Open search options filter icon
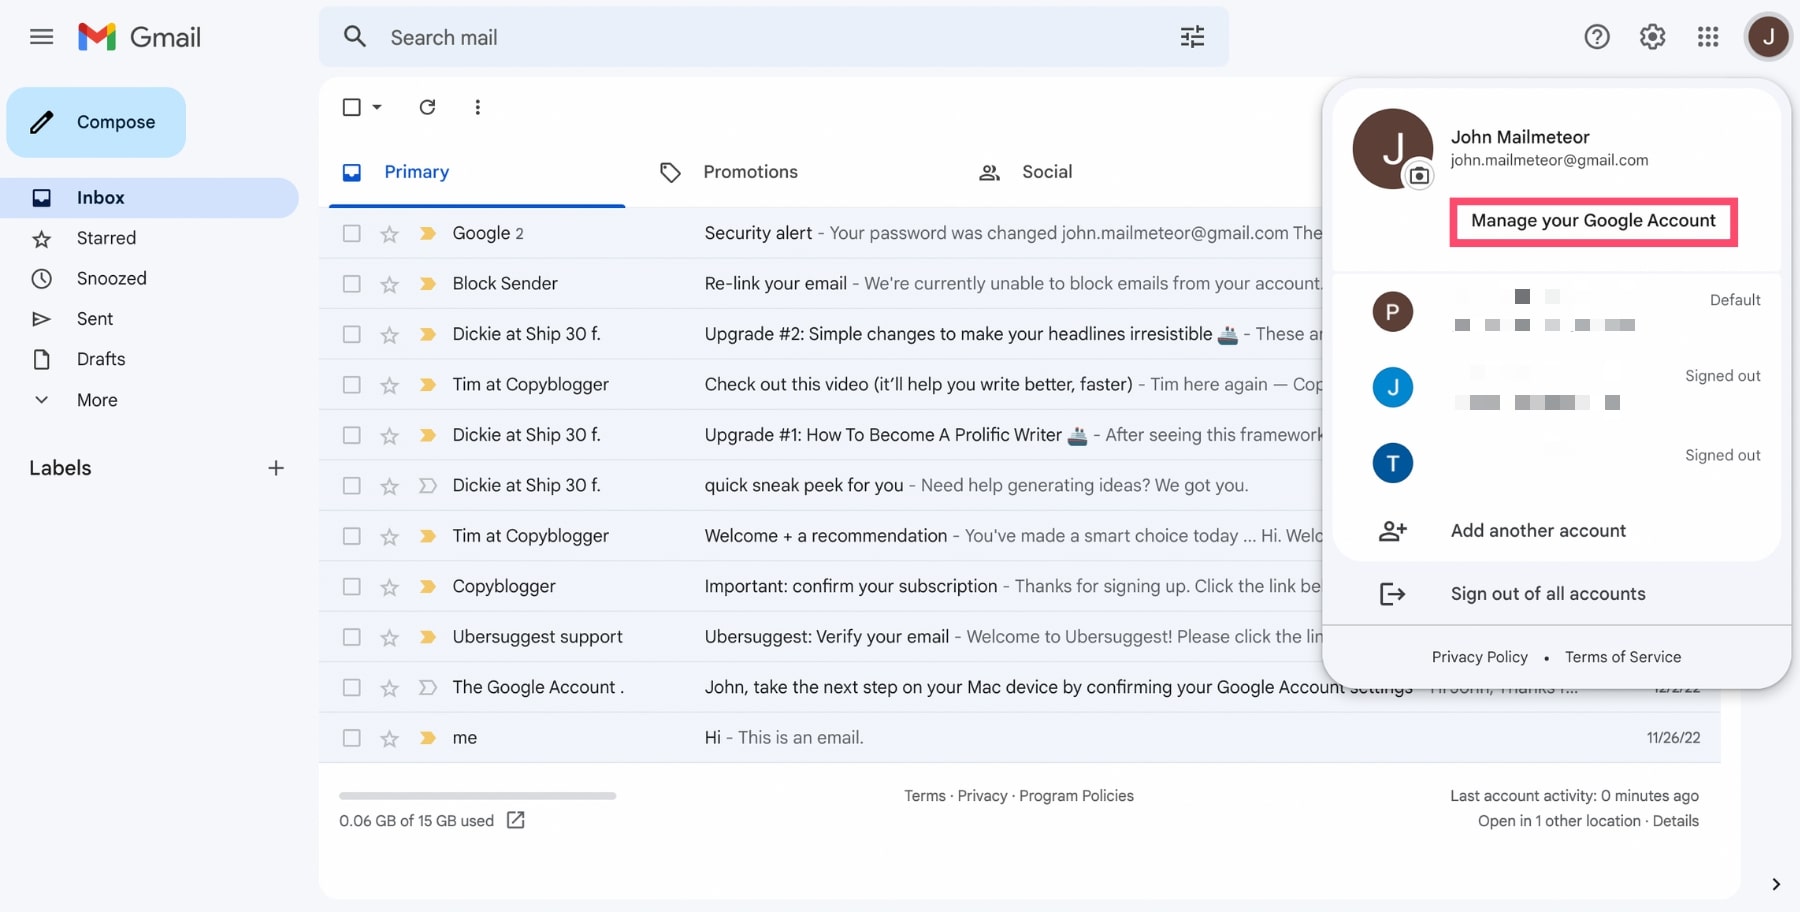 coord(1192,37)
